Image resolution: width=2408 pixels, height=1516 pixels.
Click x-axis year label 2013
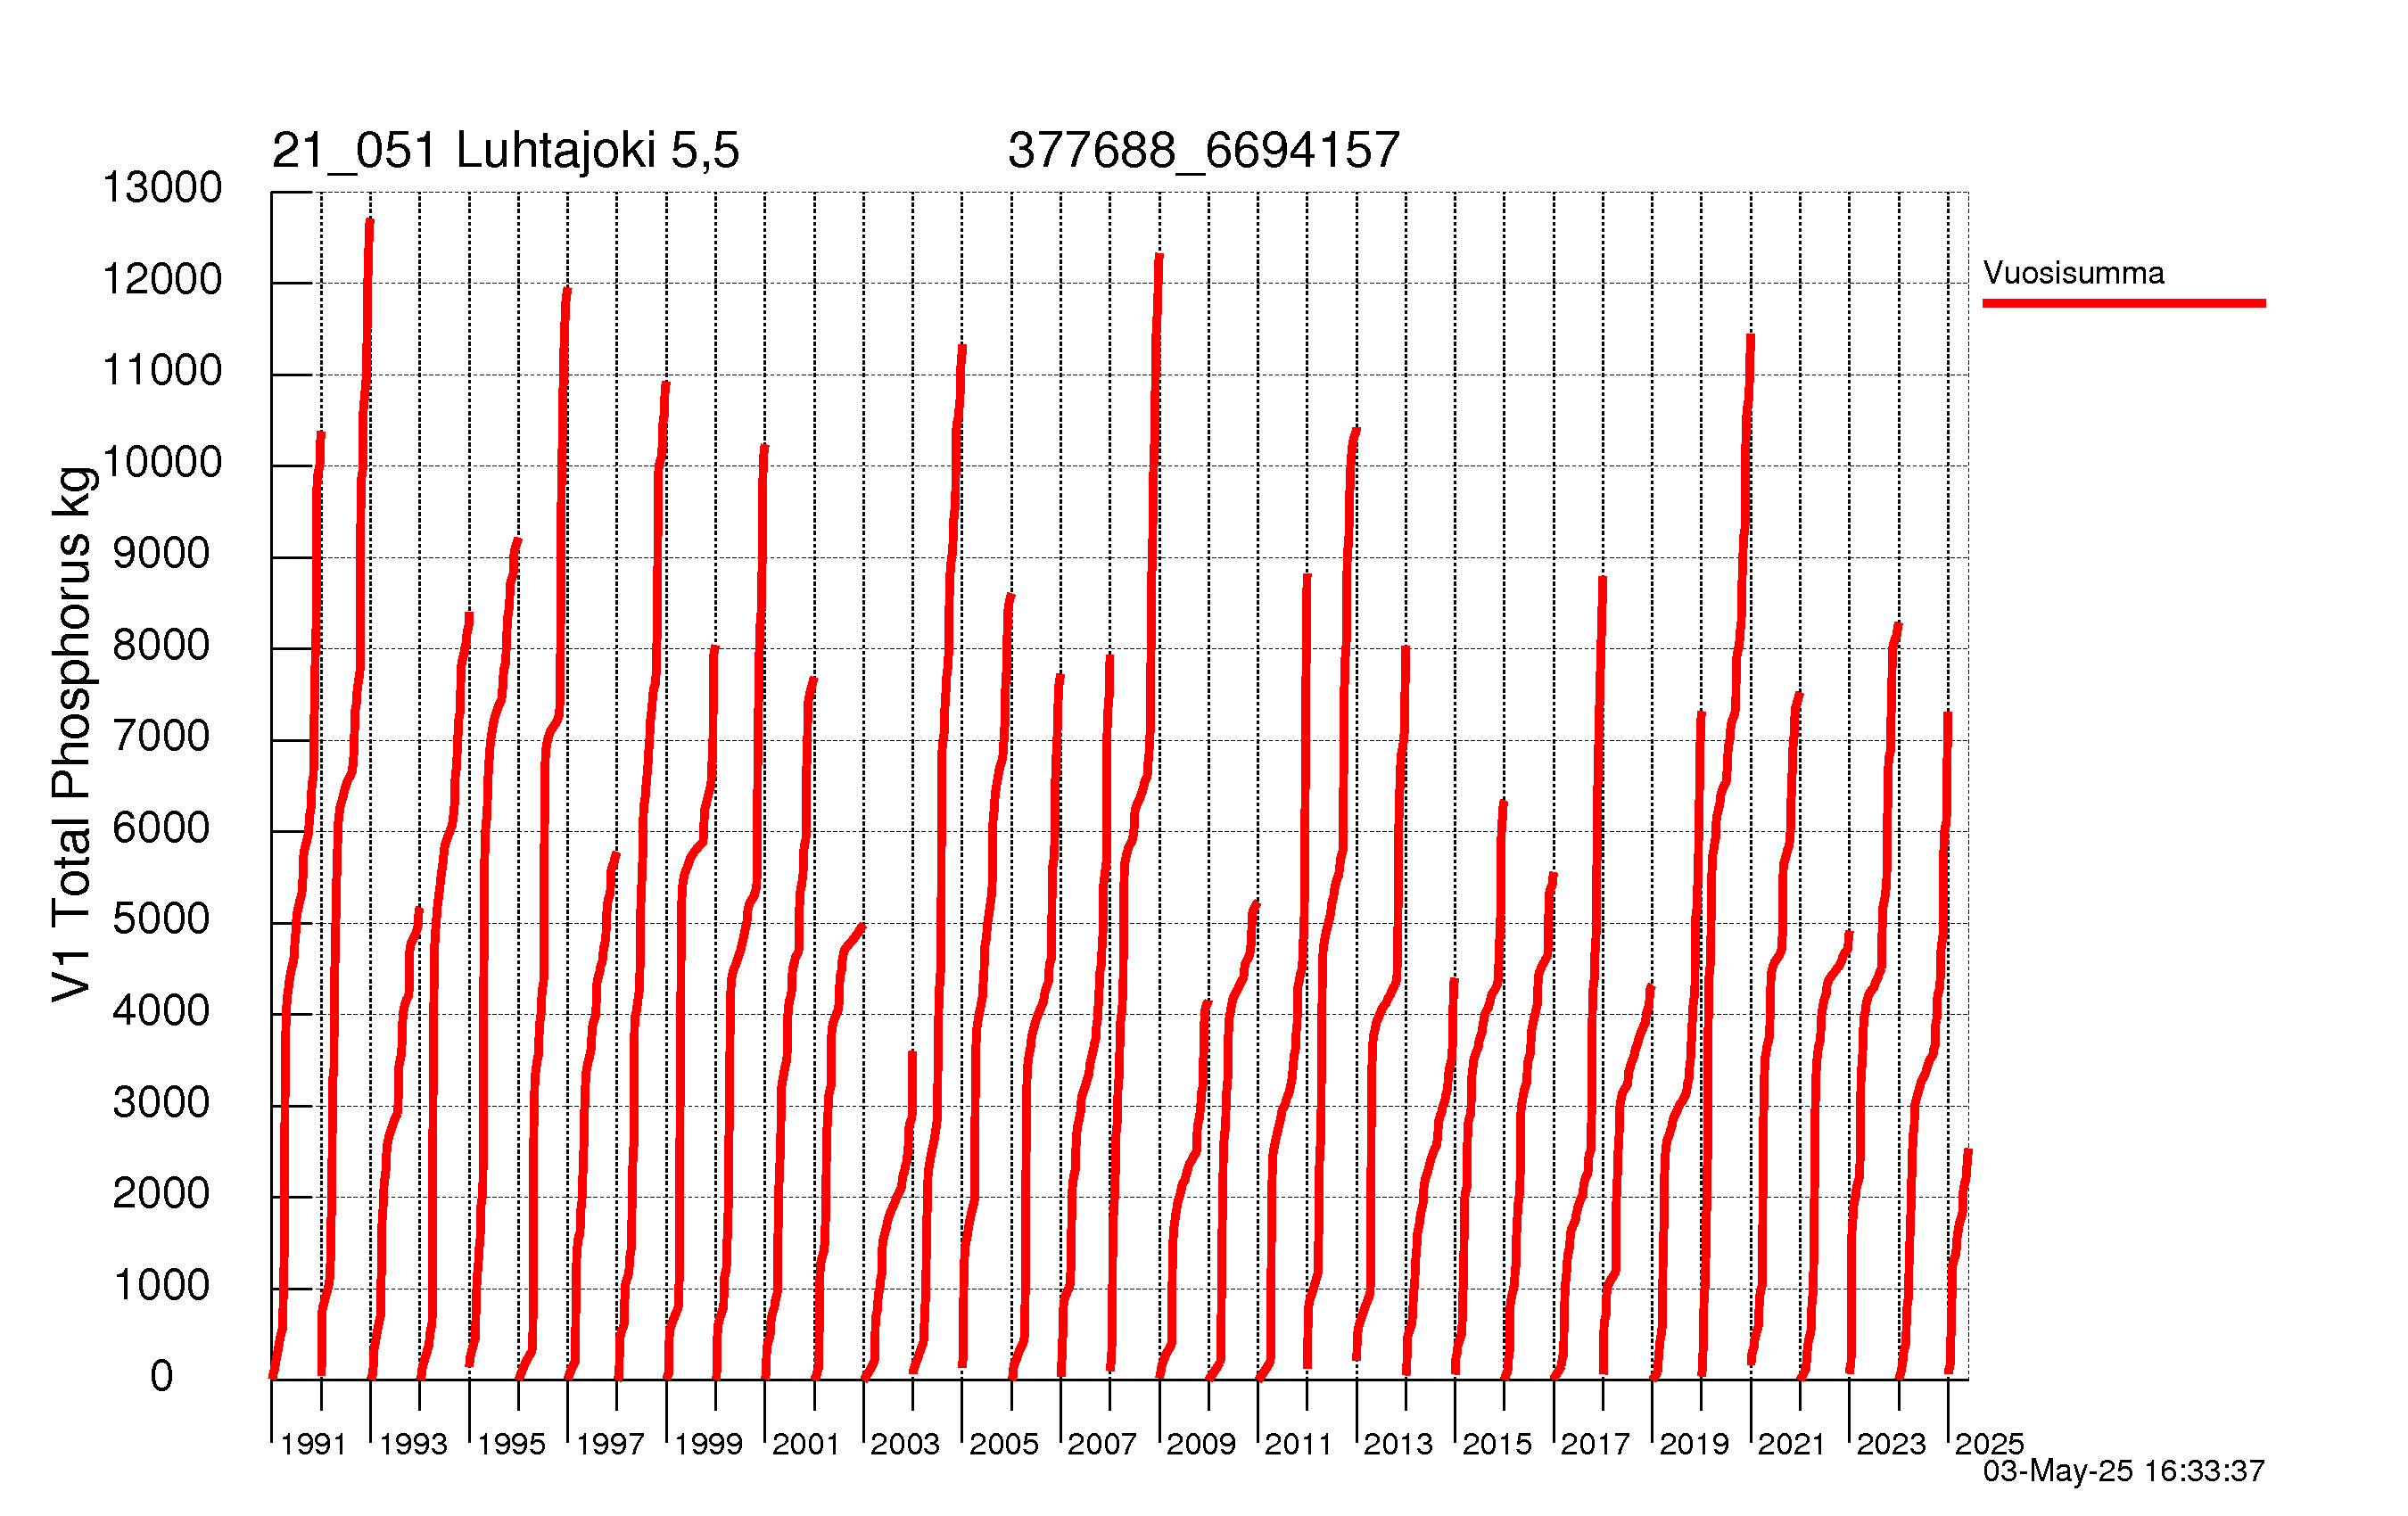pos(1398,1444)
